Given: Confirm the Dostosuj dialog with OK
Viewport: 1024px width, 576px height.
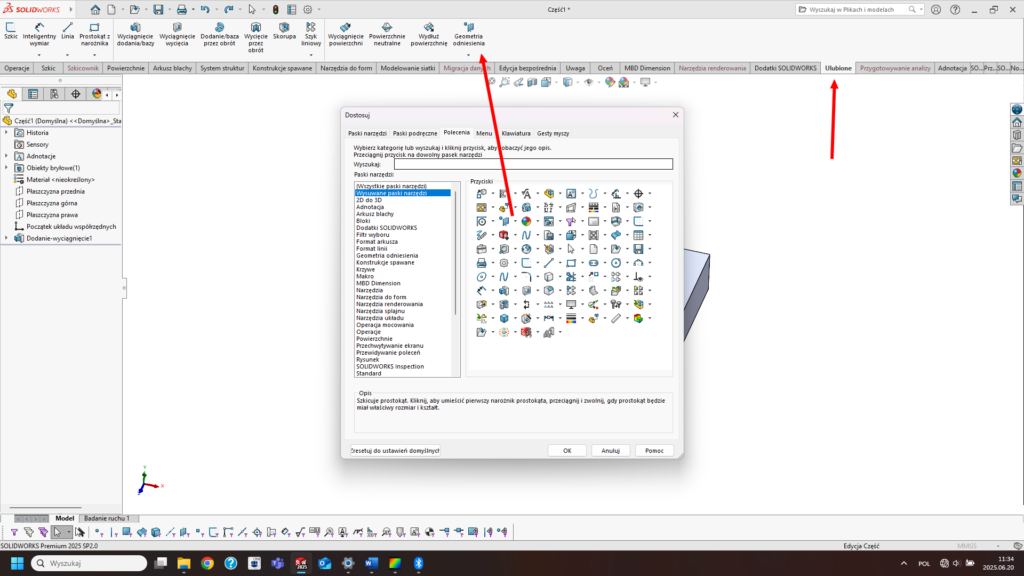Looking at the screenshot, I should point(567,451).
